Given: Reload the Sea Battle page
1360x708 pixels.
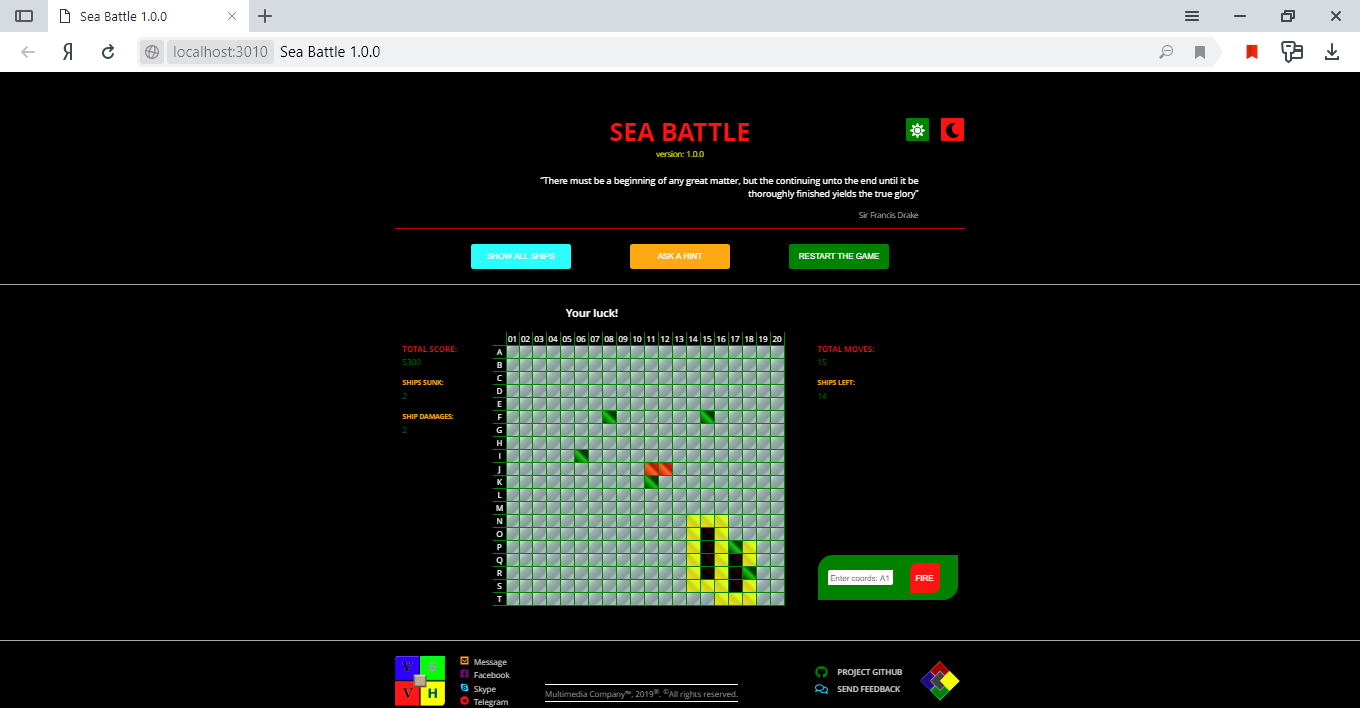Looking at the screenshot, I should [x=108, y=52].
